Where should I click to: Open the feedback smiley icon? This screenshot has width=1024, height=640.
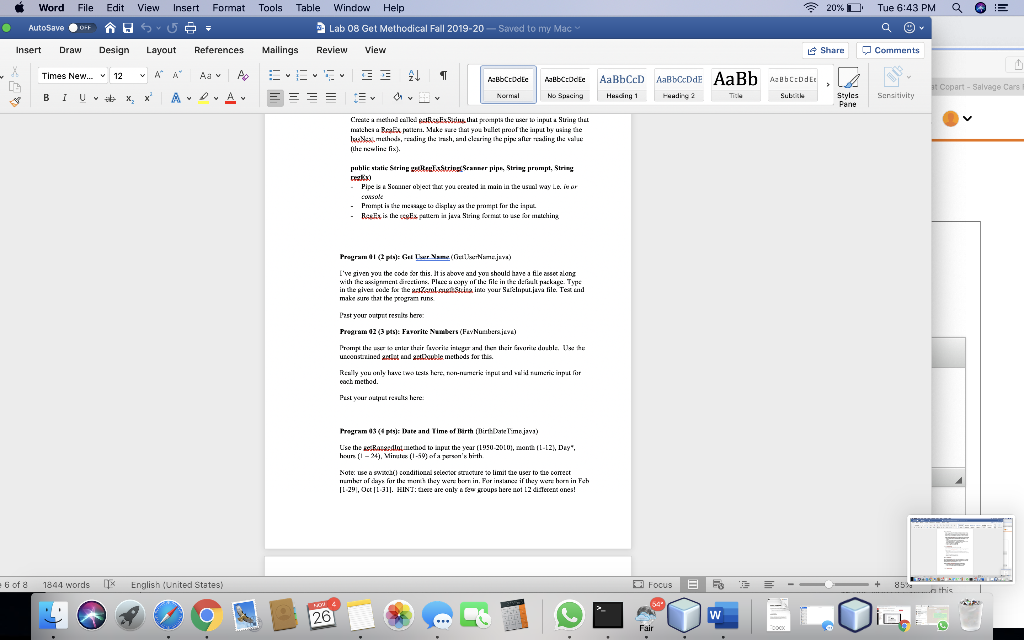909,28
